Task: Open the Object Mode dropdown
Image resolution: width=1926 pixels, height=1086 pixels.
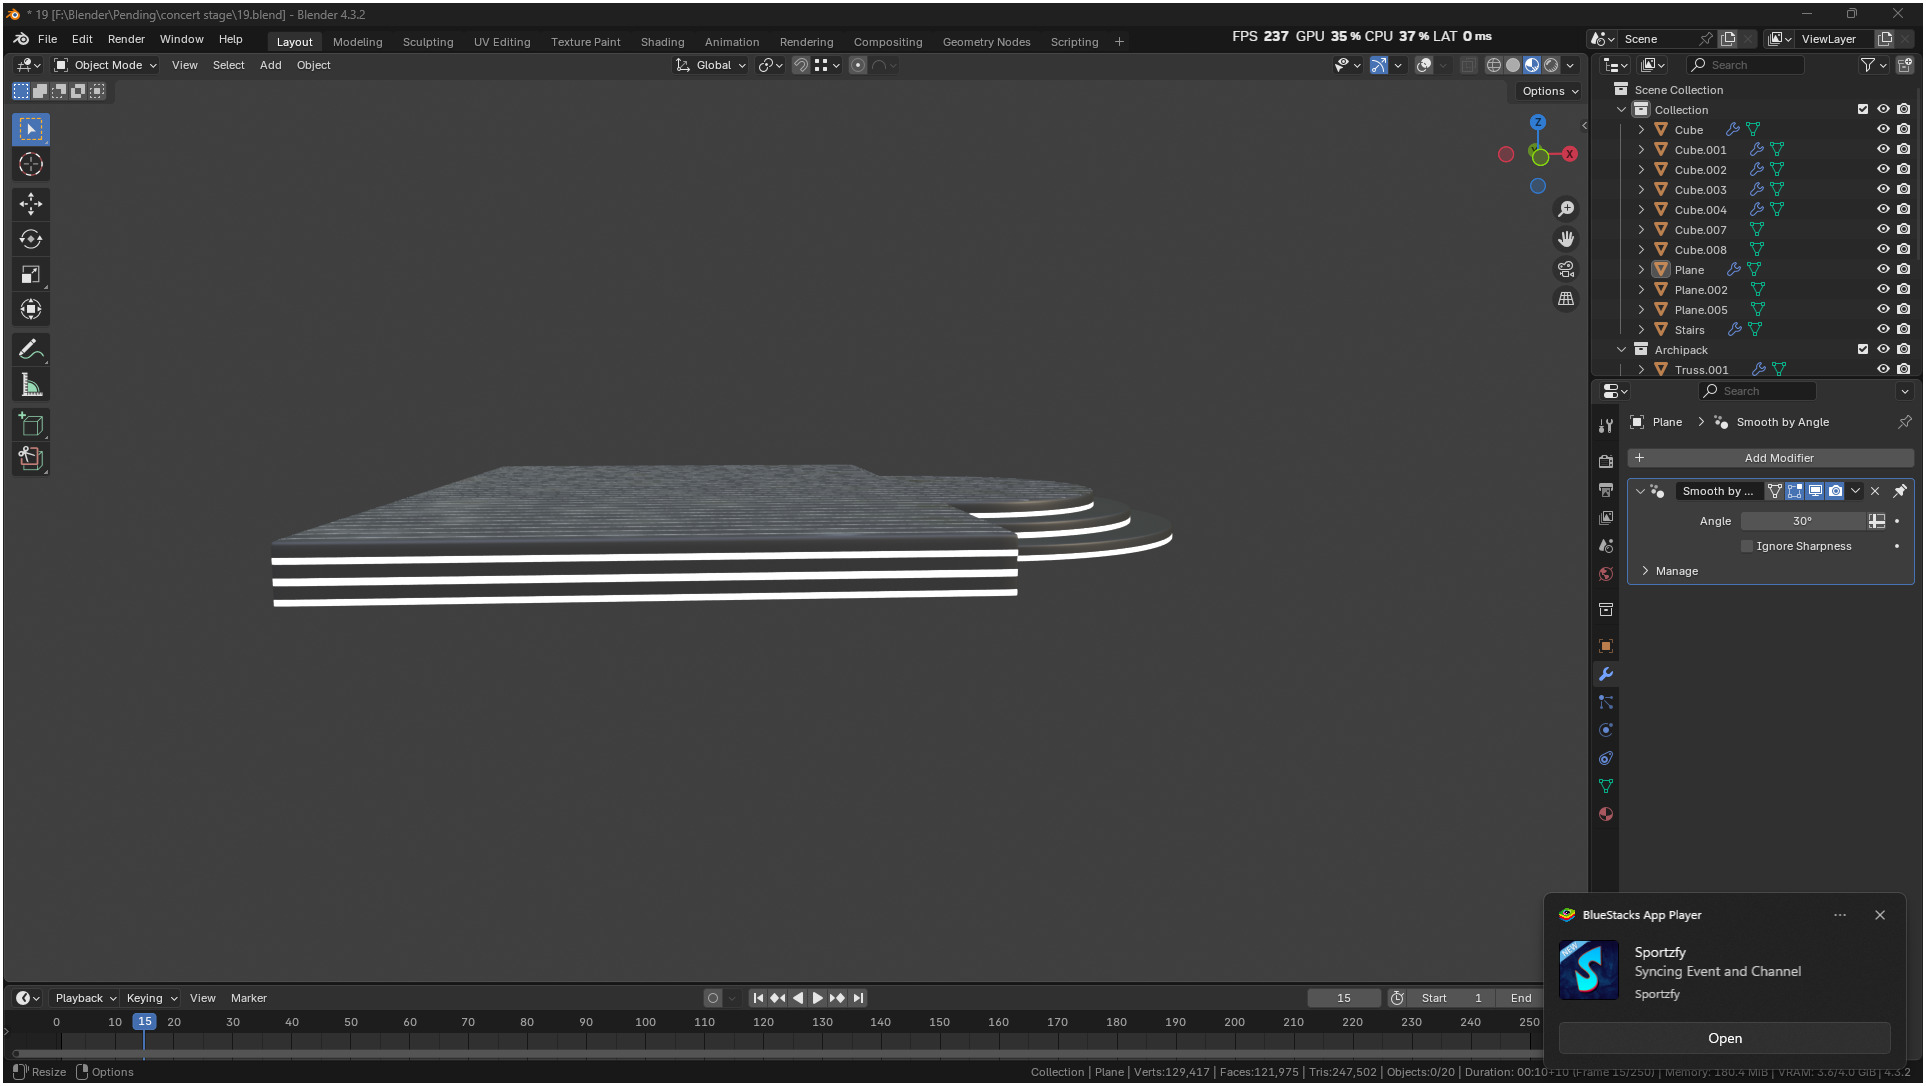Action: (106, 65)
